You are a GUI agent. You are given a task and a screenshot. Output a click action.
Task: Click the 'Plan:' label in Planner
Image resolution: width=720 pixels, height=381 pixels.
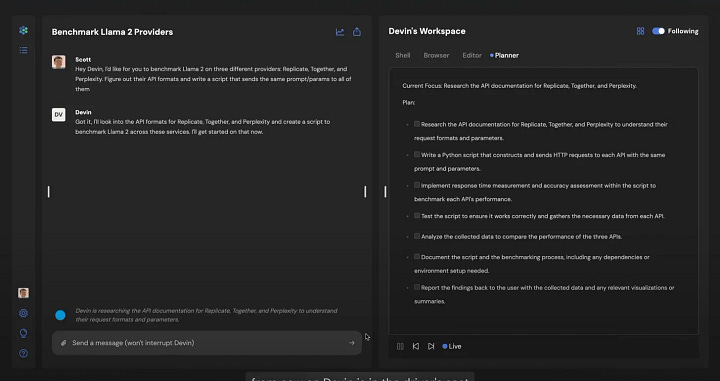(409, 102)
